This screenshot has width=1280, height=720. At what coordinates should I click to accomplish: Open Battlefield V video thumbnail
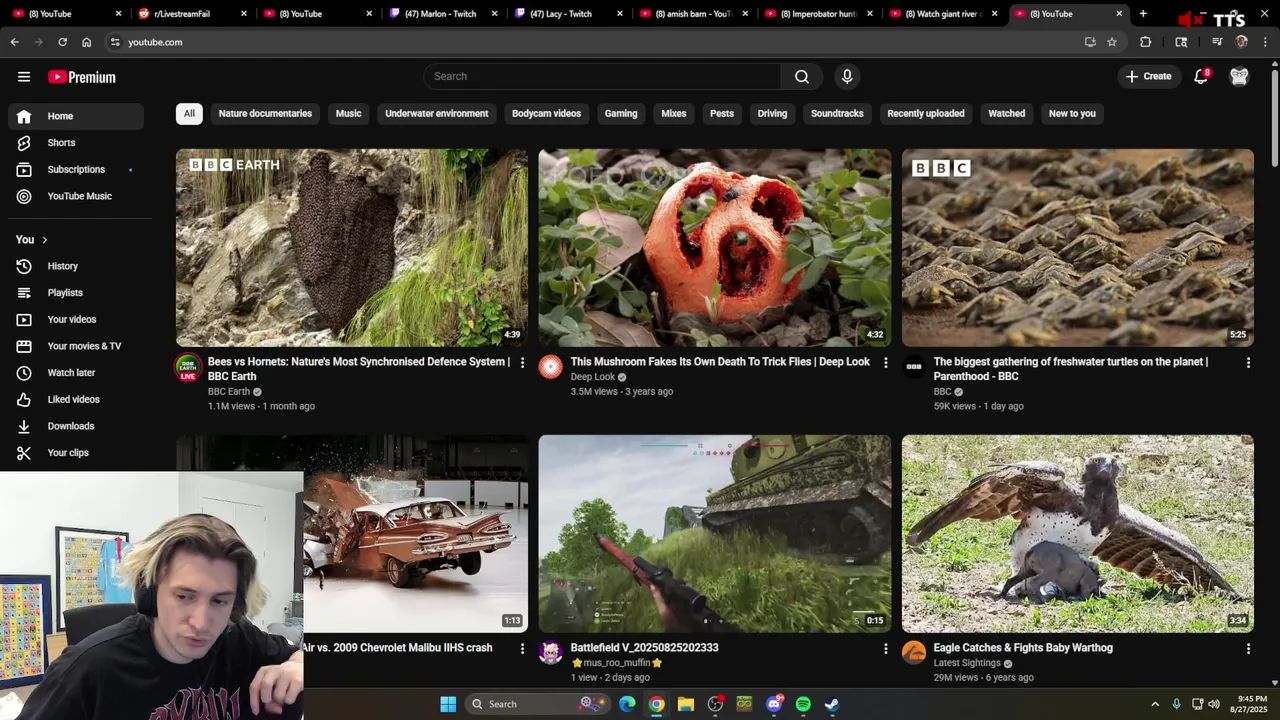point(715,533)
